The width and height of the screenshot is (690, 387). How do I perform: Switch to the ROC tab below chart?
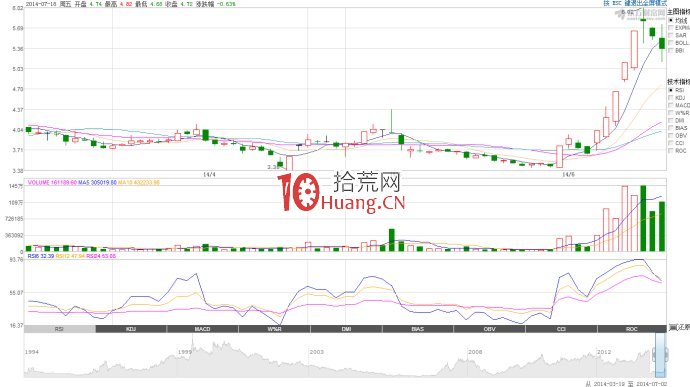[x=632, y=329]
